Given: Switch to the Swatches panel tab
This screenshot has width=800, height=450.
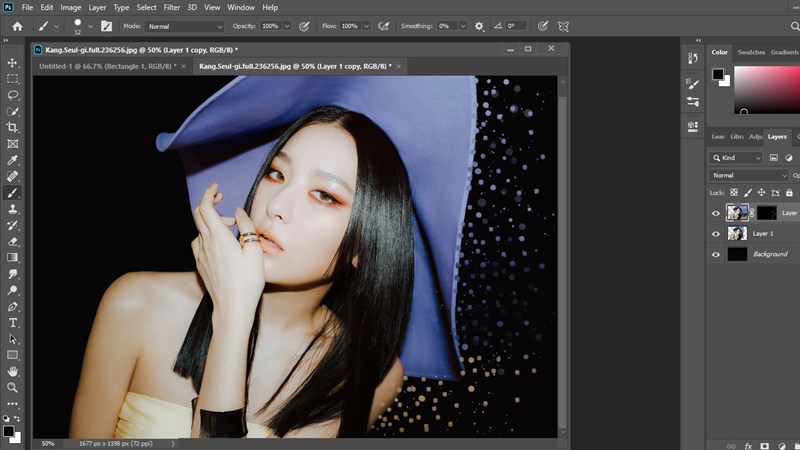Looking at the screenshot, I should 751,53.
